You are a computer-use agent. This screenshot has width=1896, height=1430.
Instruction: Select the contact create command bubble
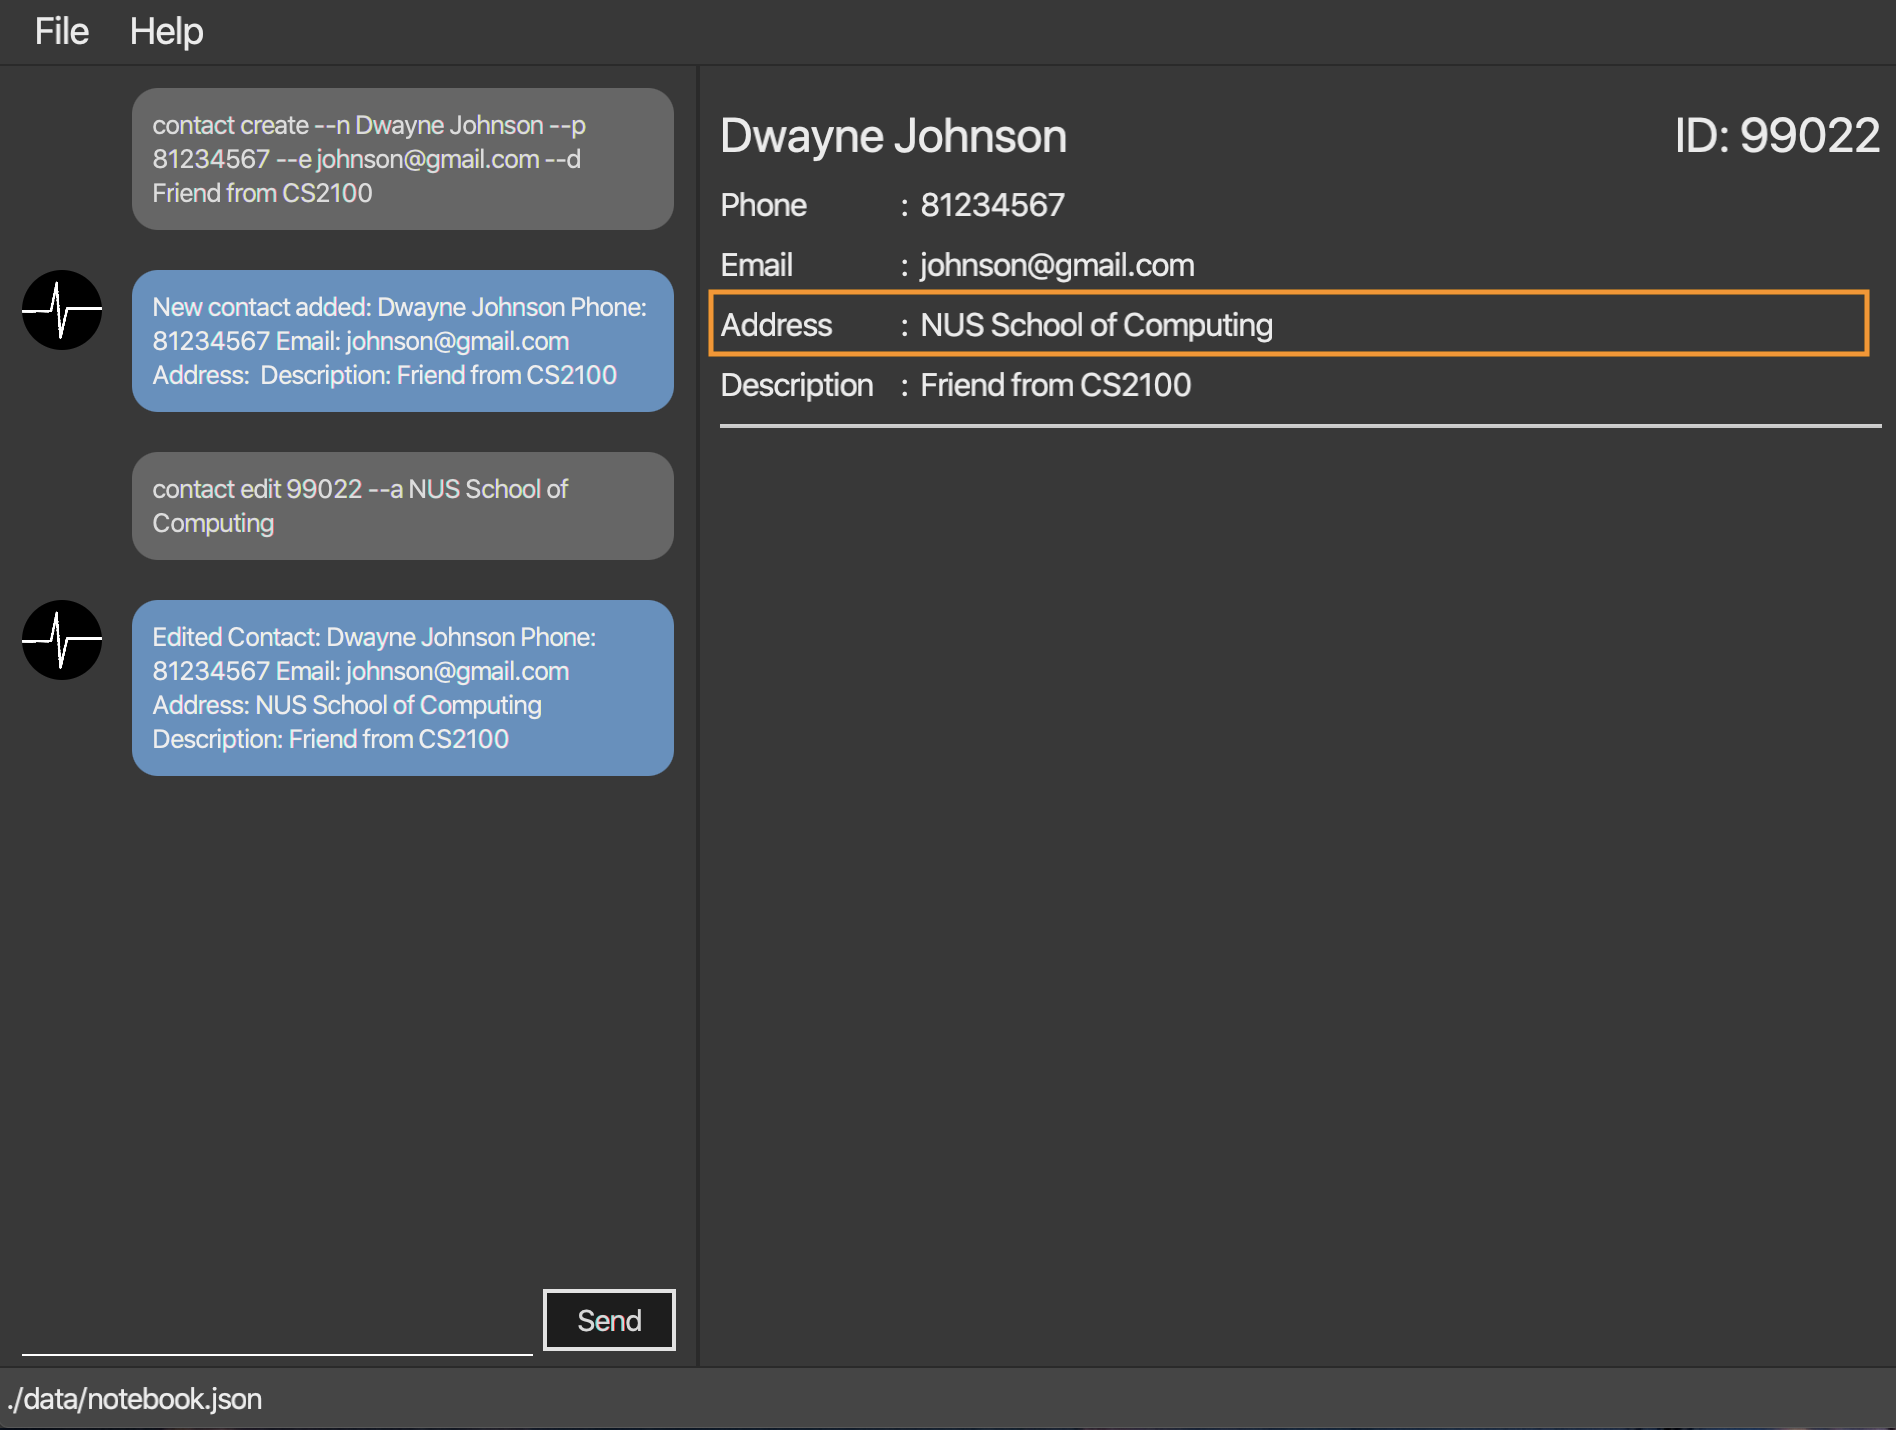tap(403, 159)
